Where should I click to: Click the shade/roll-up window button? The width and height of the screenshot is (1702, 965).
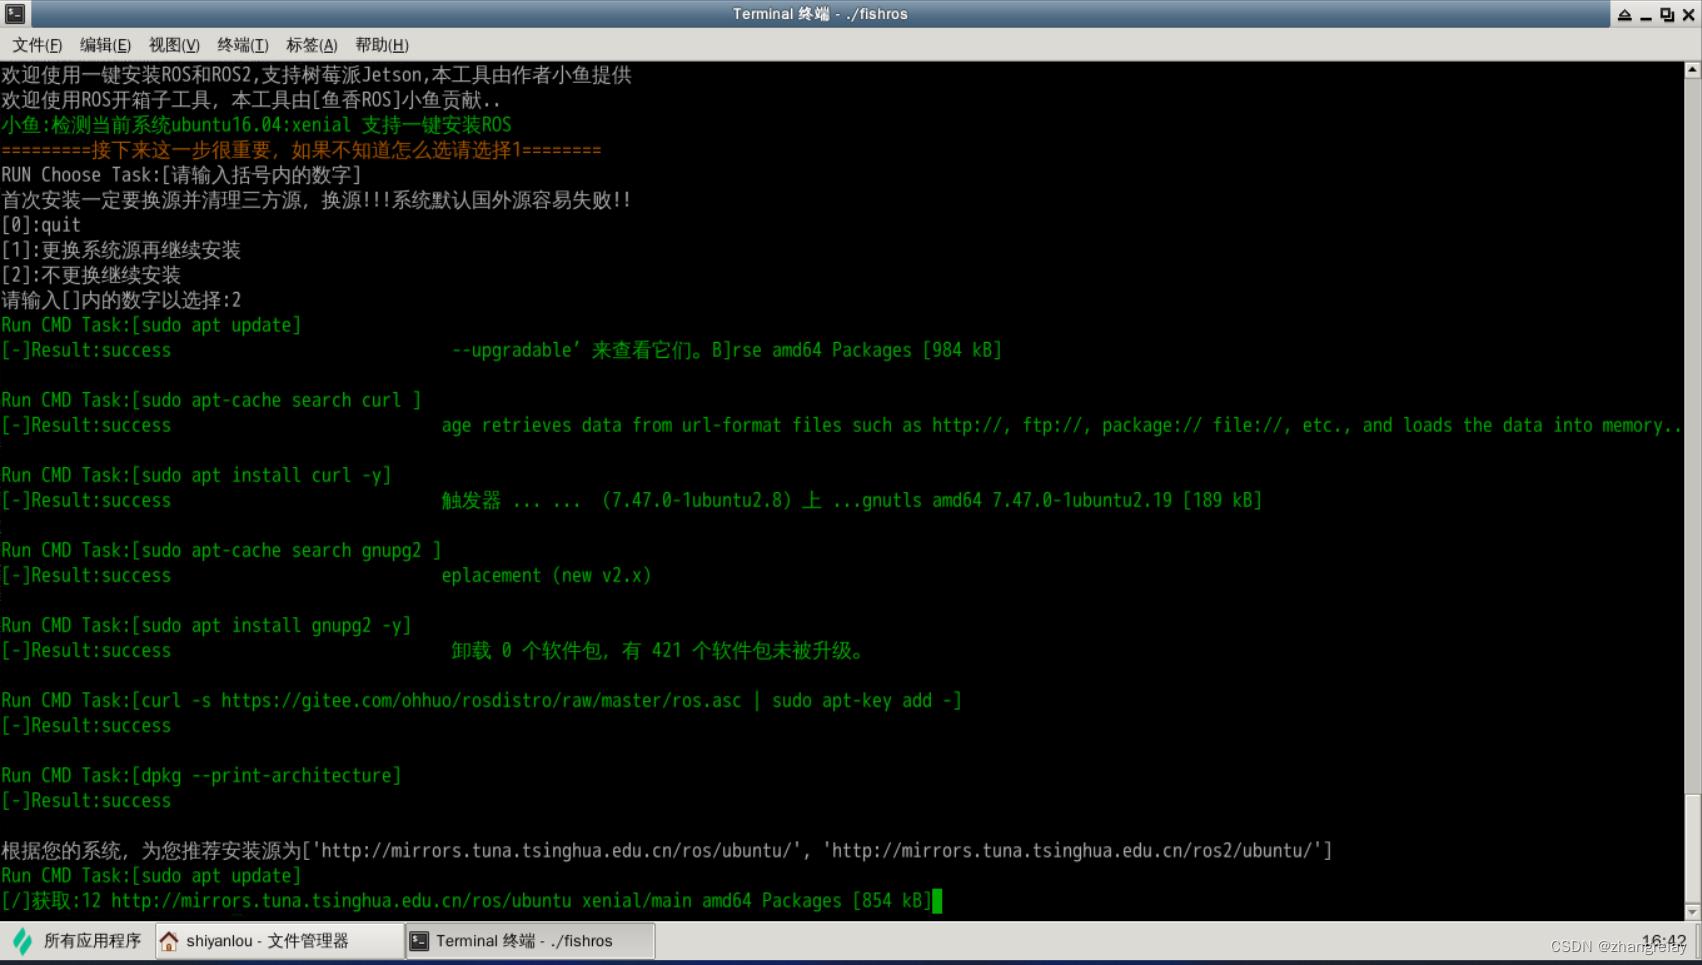coord(1625,14)
